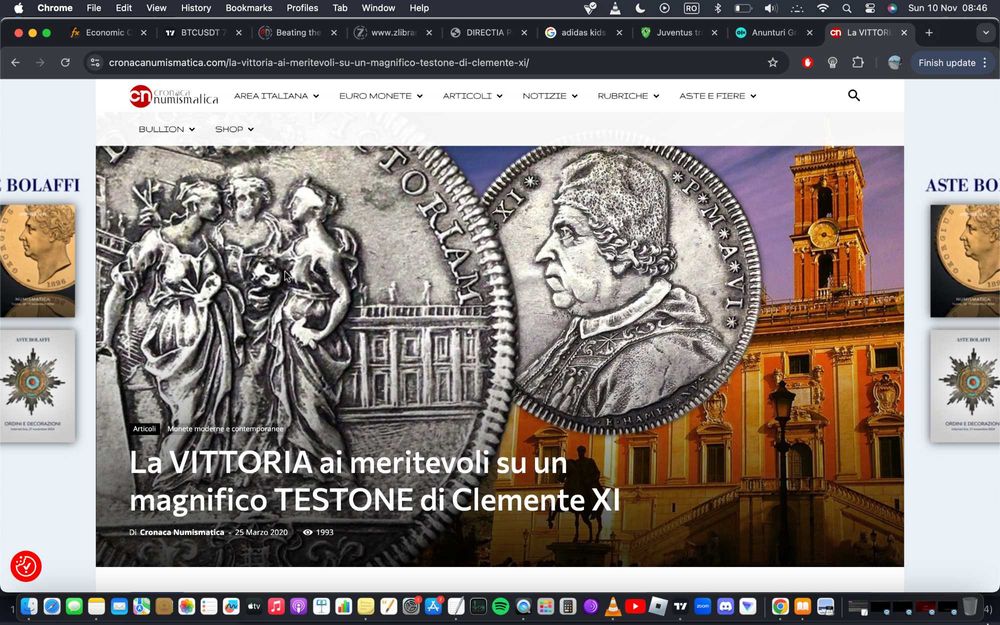1000x625 pixels.
Task: Open volume control in menu bar
Action: pyautogui.click(x=770, y=8)
